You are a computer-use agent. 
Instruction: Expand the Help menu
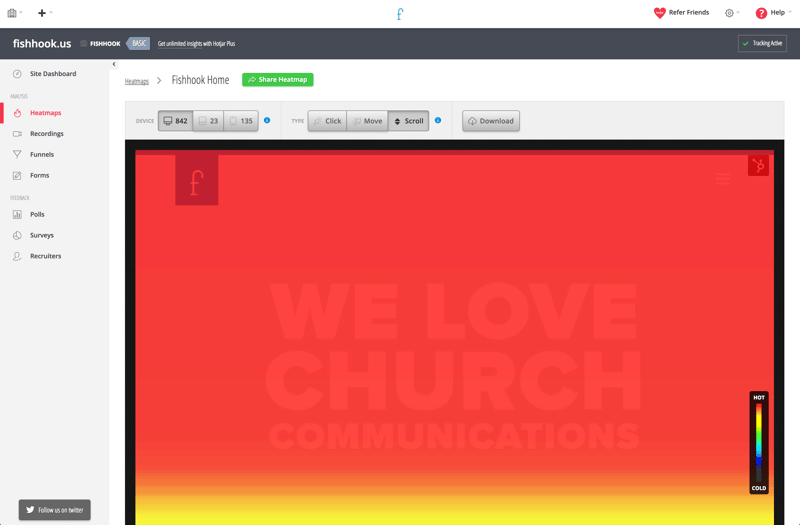781,13
